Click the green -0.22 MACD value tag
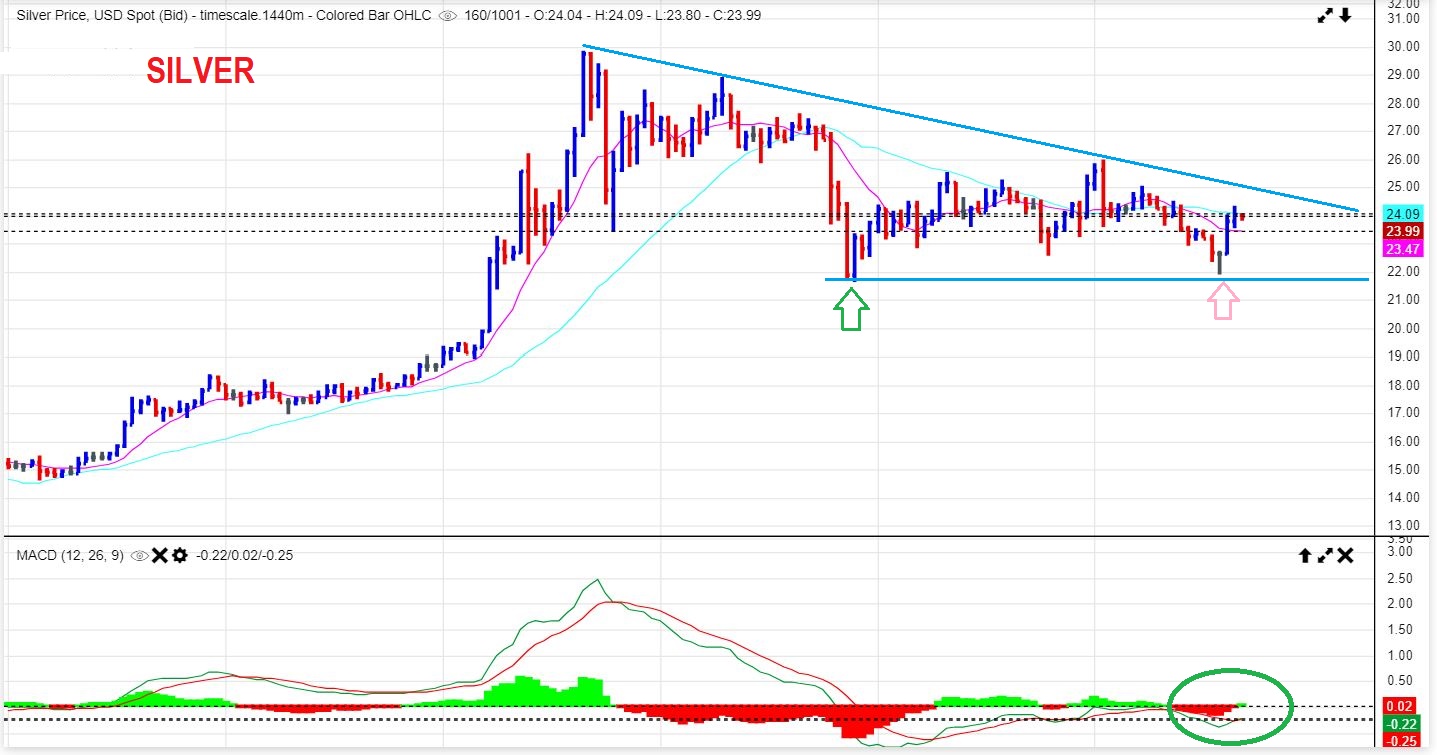 click(x=1402, y=723)
